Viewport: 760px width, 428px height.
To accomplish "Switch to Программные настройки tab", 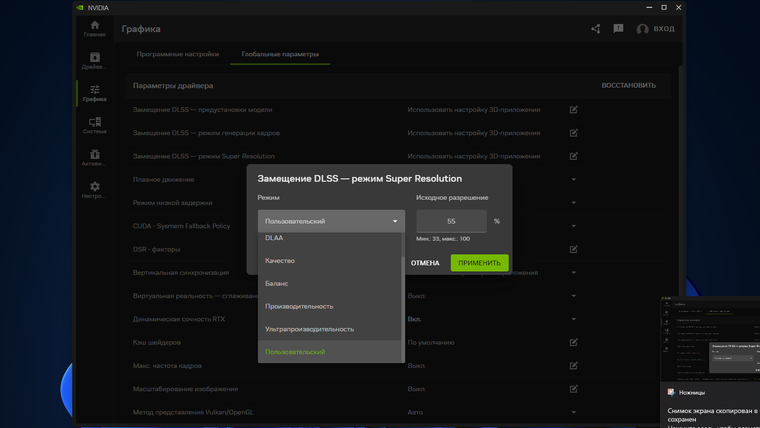I will pyautogui.click(x=177, y=54).
